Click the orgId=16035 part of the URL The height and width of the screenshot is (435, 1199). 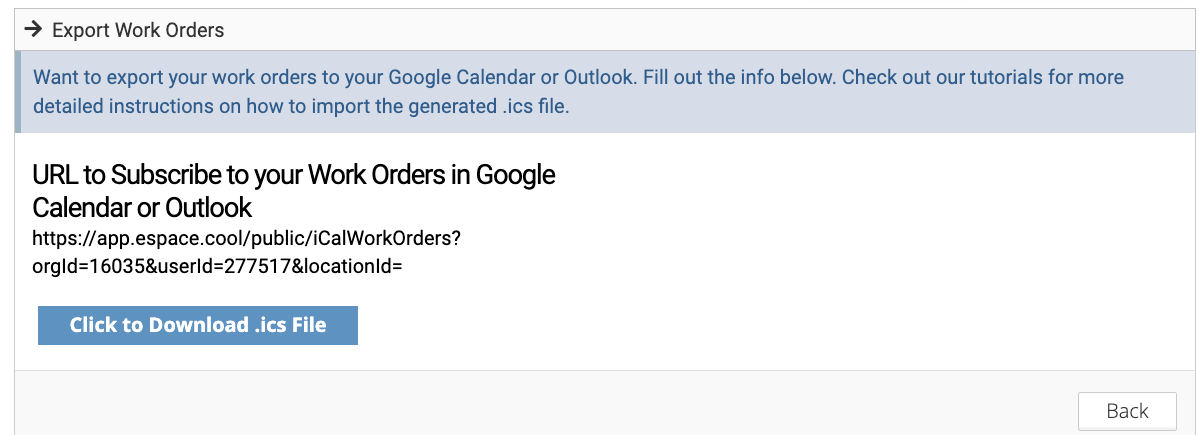click(83, 266)
